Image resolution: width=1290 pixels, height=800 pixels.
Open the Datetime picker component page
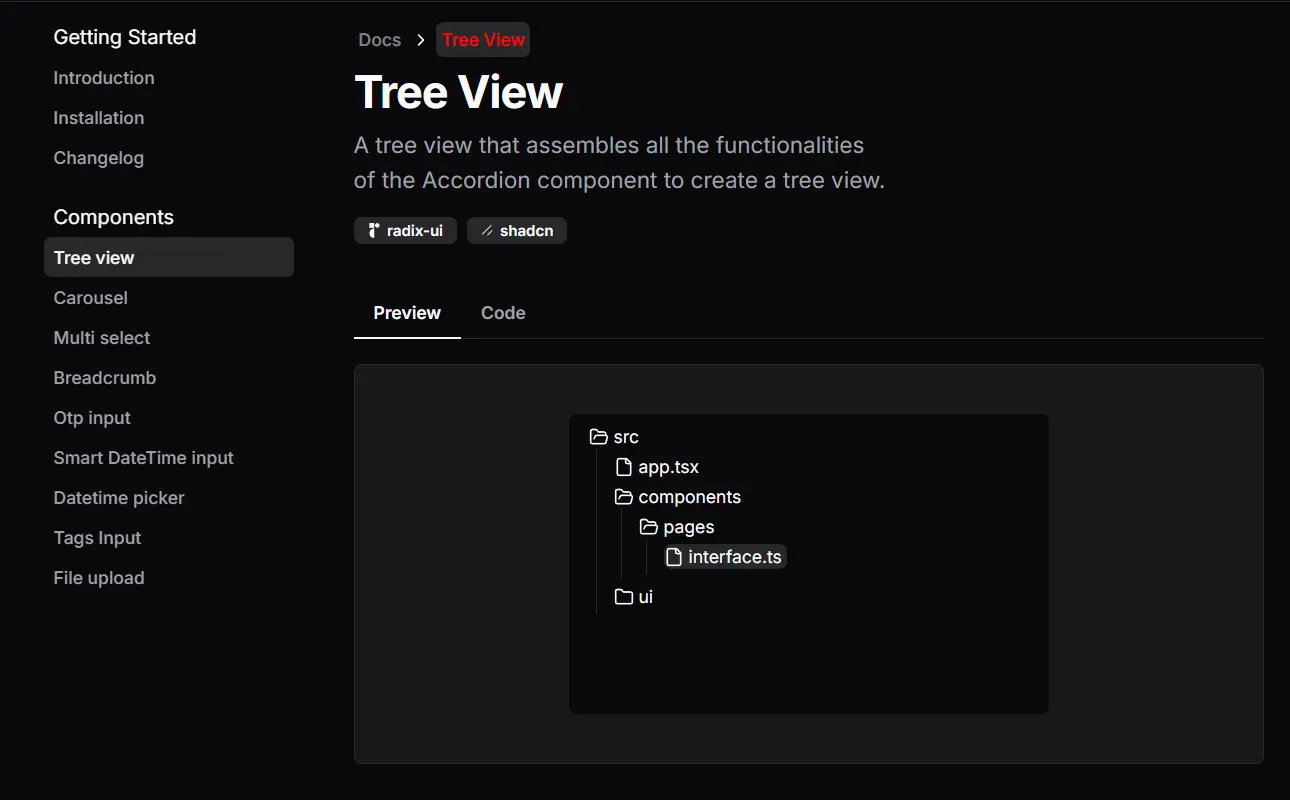tap(119, 497)
